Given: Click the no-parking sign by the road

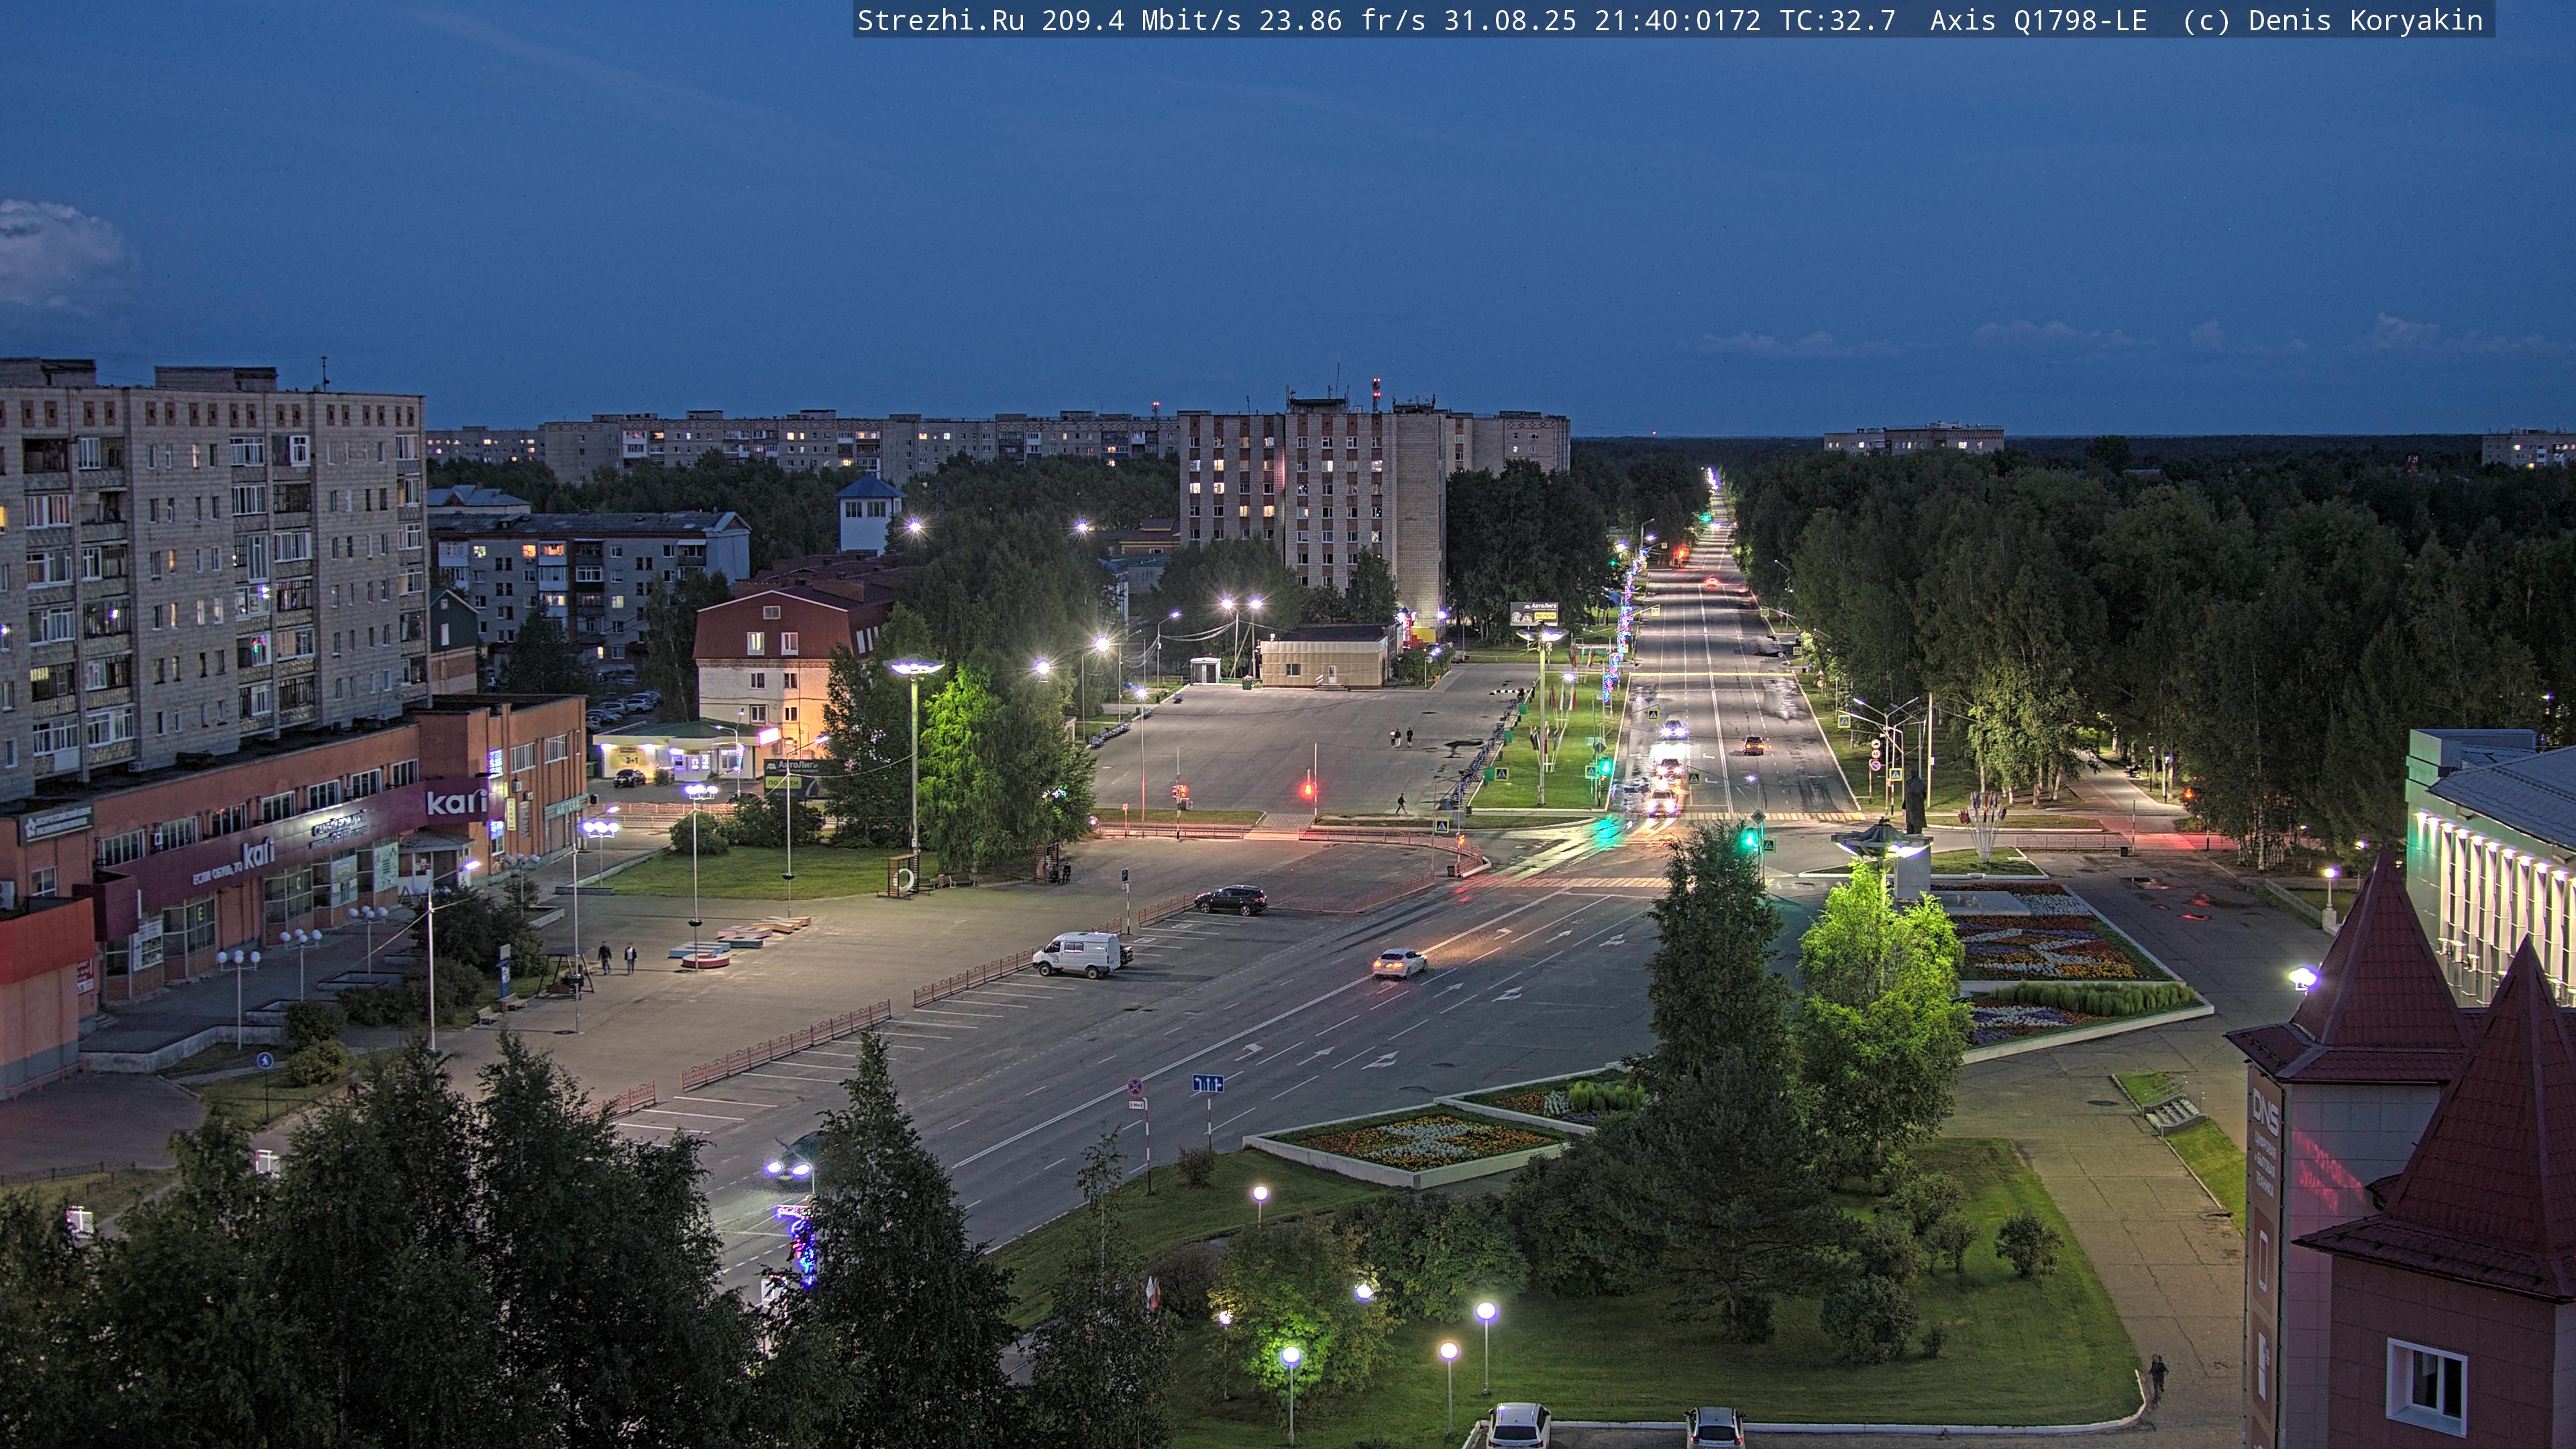Looking at the screenshot, I should click(1135, 1087).
